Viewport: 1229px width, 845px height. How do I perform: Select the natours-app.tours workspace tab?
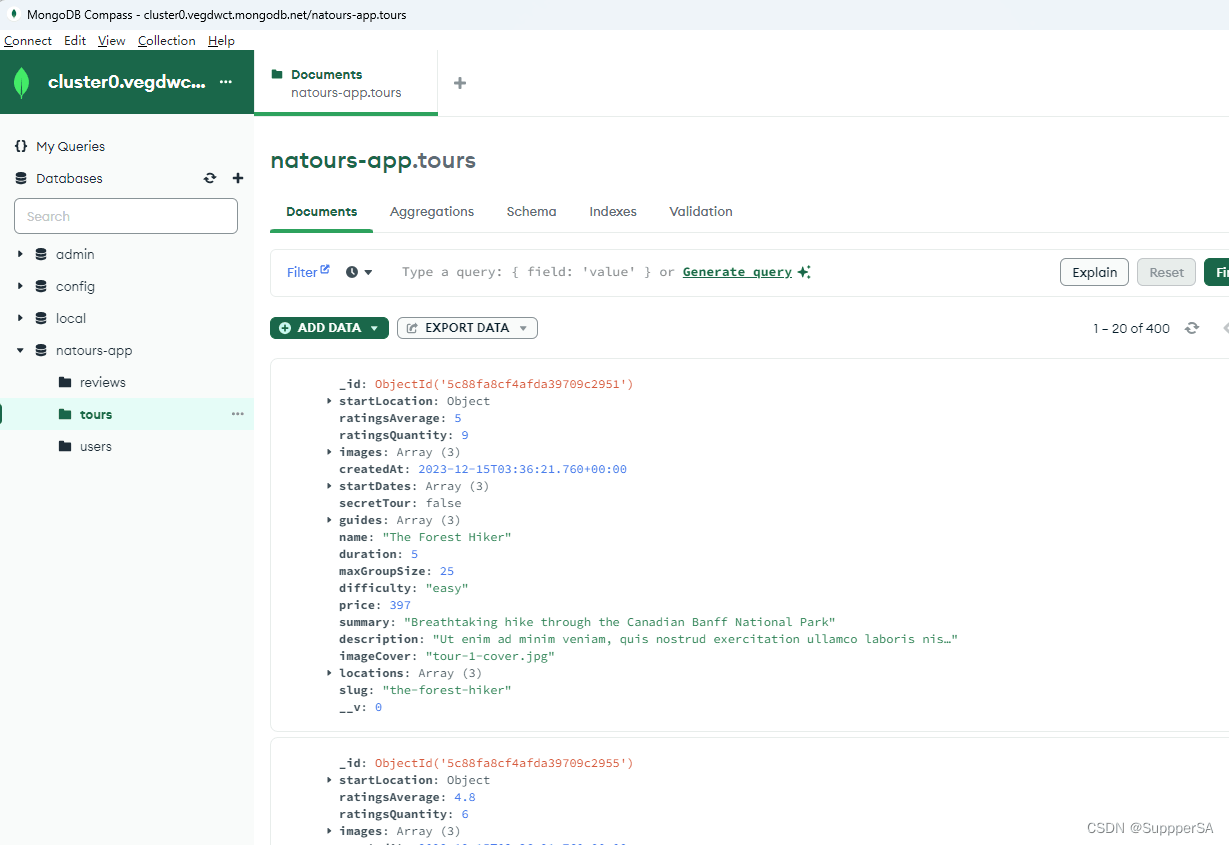pos(346,83)
